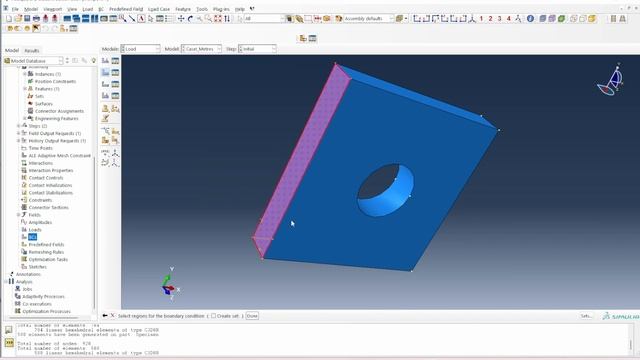
Task: Click the Auto-Fit View icon
Action: coord(218,18)
